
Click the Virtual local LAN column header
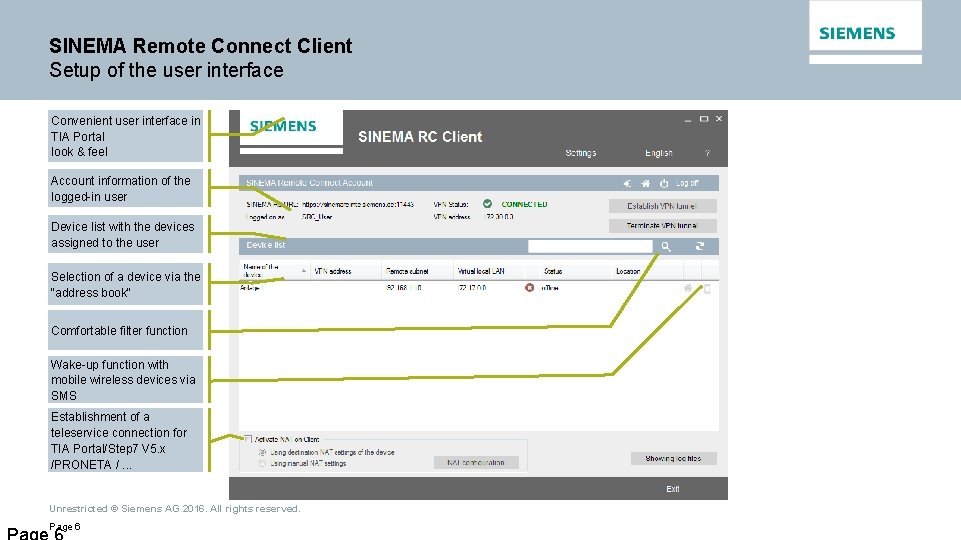[x=481, y=271]
